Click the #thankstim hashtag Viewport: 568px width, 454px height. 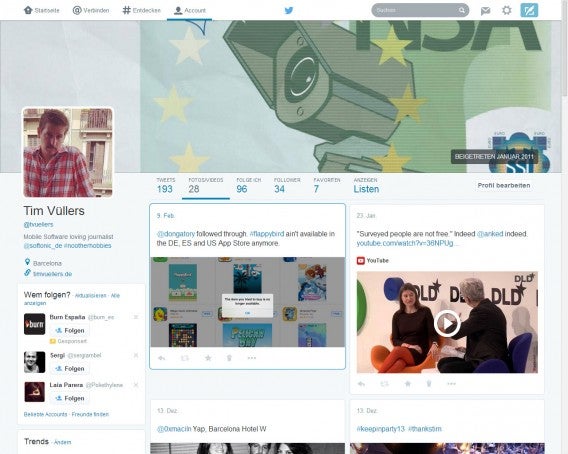[x=425, y=429]
